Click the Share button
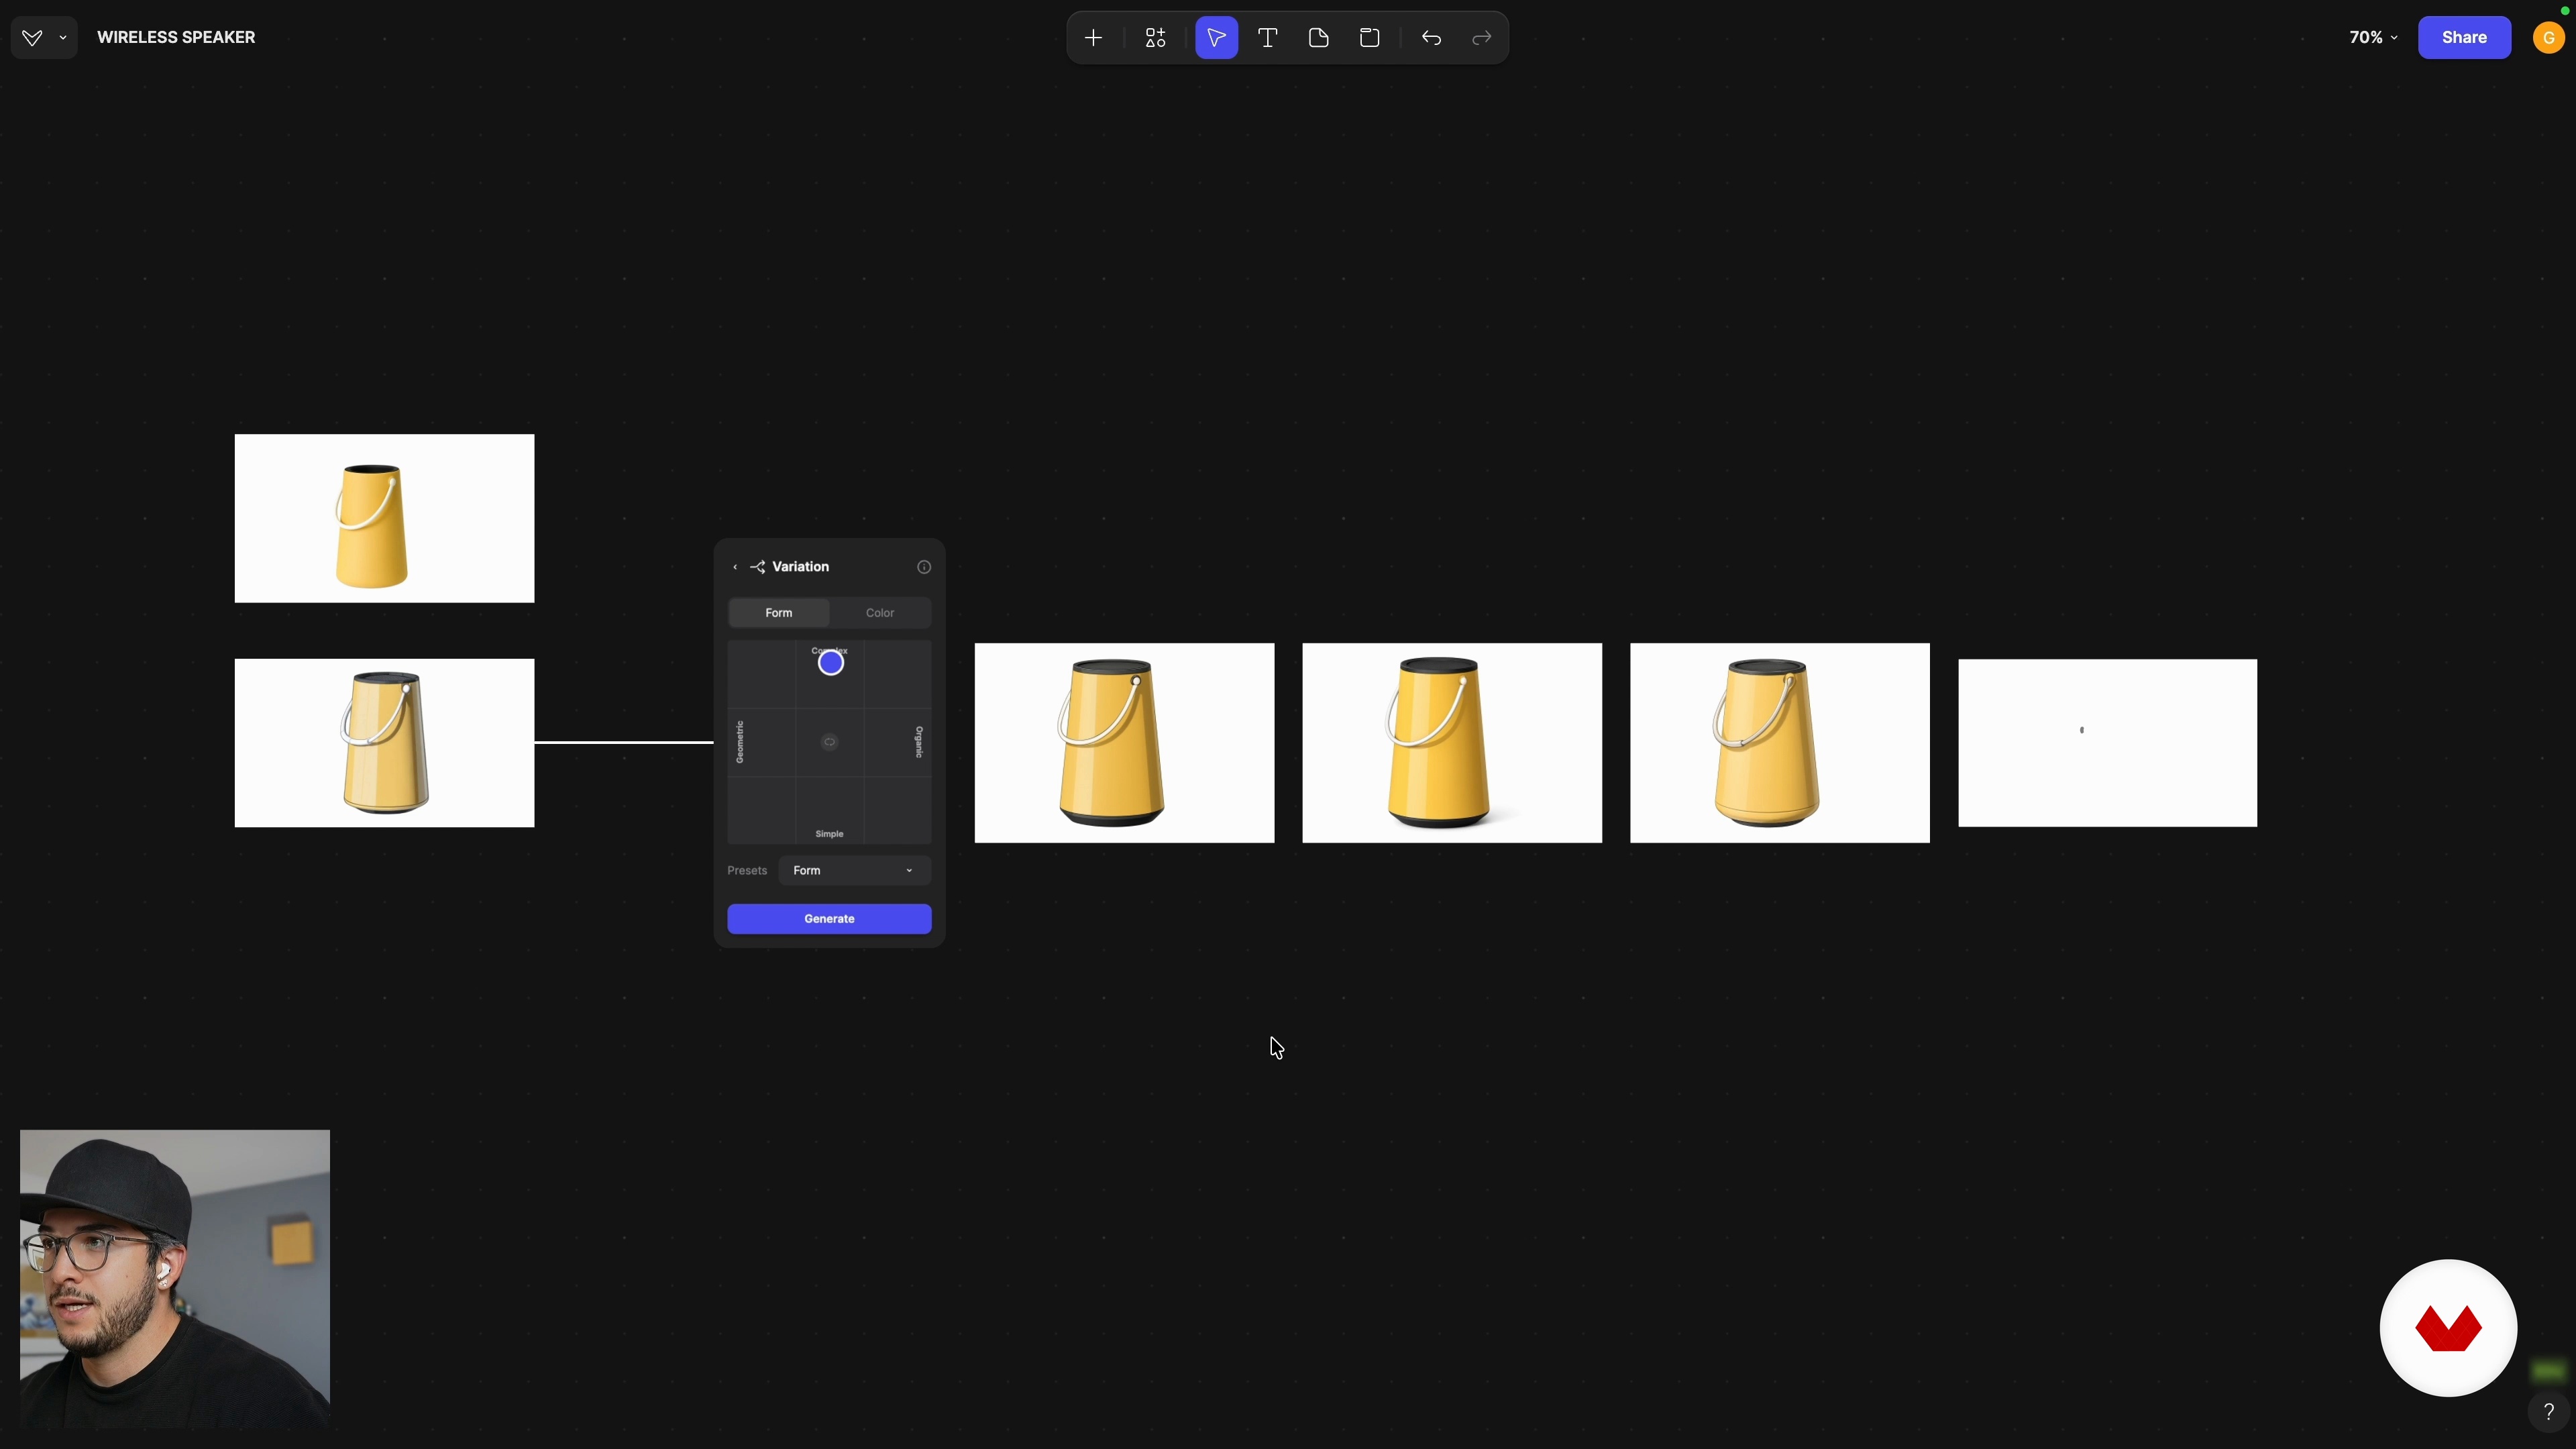This screenshot has height=1449, width=2576. (x=2463, y=38)
